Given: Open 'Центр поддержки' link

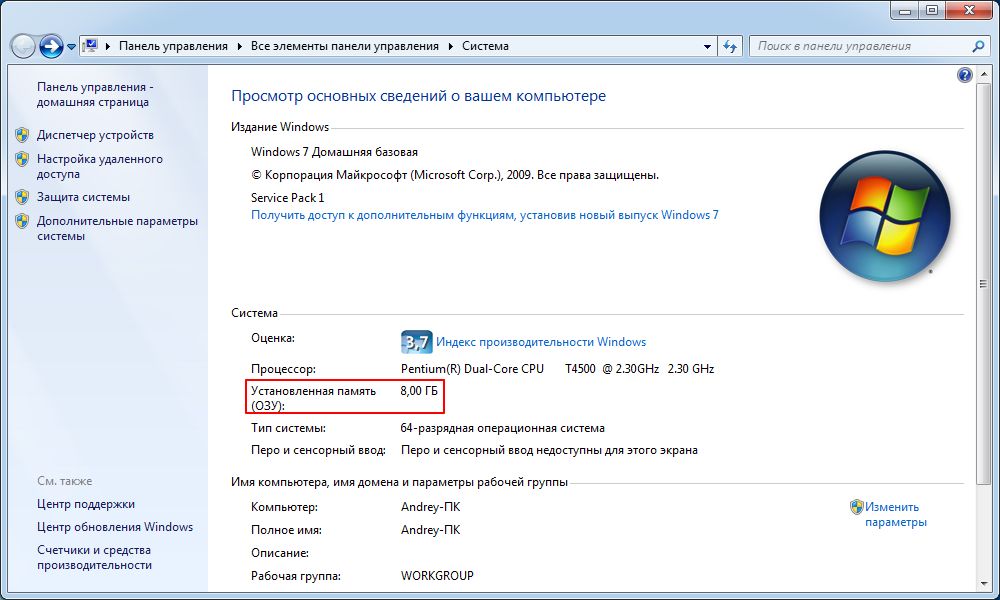Looking at the screenshot, I should click(85, 504).
